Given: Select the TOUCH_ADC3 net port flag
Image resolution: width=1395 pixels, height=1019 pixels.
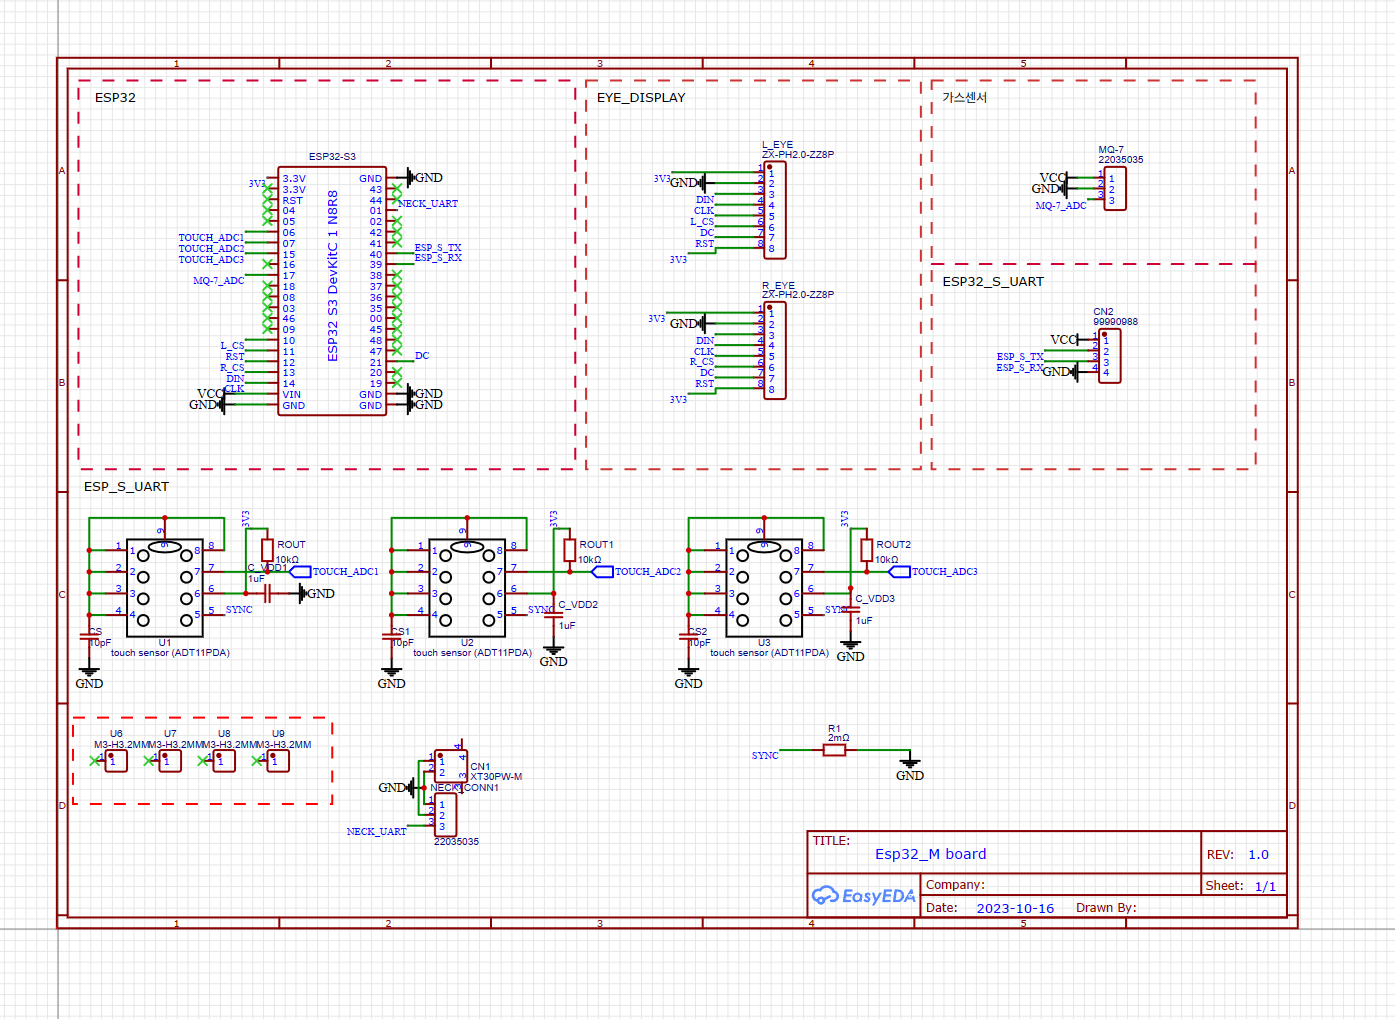Looking at the screenshot, I should (899, 572).
